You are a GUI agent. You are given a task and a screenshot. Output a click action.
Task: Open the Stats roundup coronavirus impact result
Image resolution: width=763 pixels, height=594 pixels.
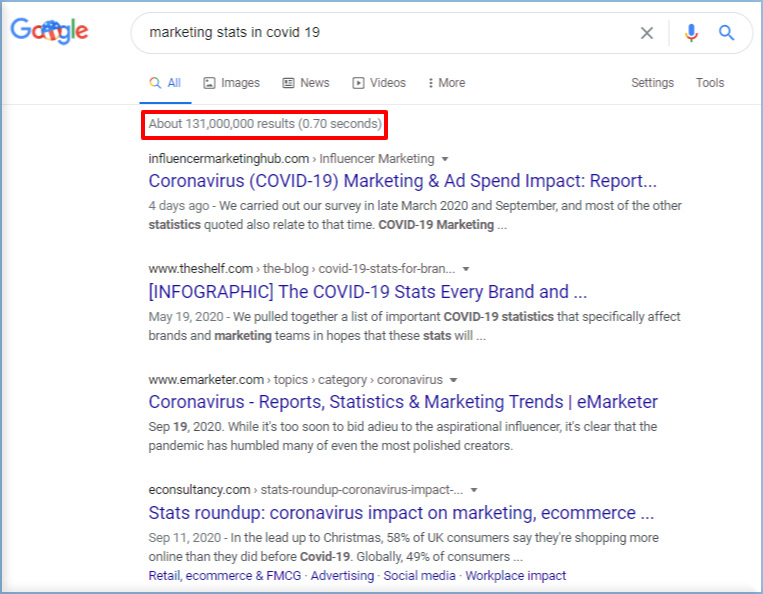tap(401, 513)
